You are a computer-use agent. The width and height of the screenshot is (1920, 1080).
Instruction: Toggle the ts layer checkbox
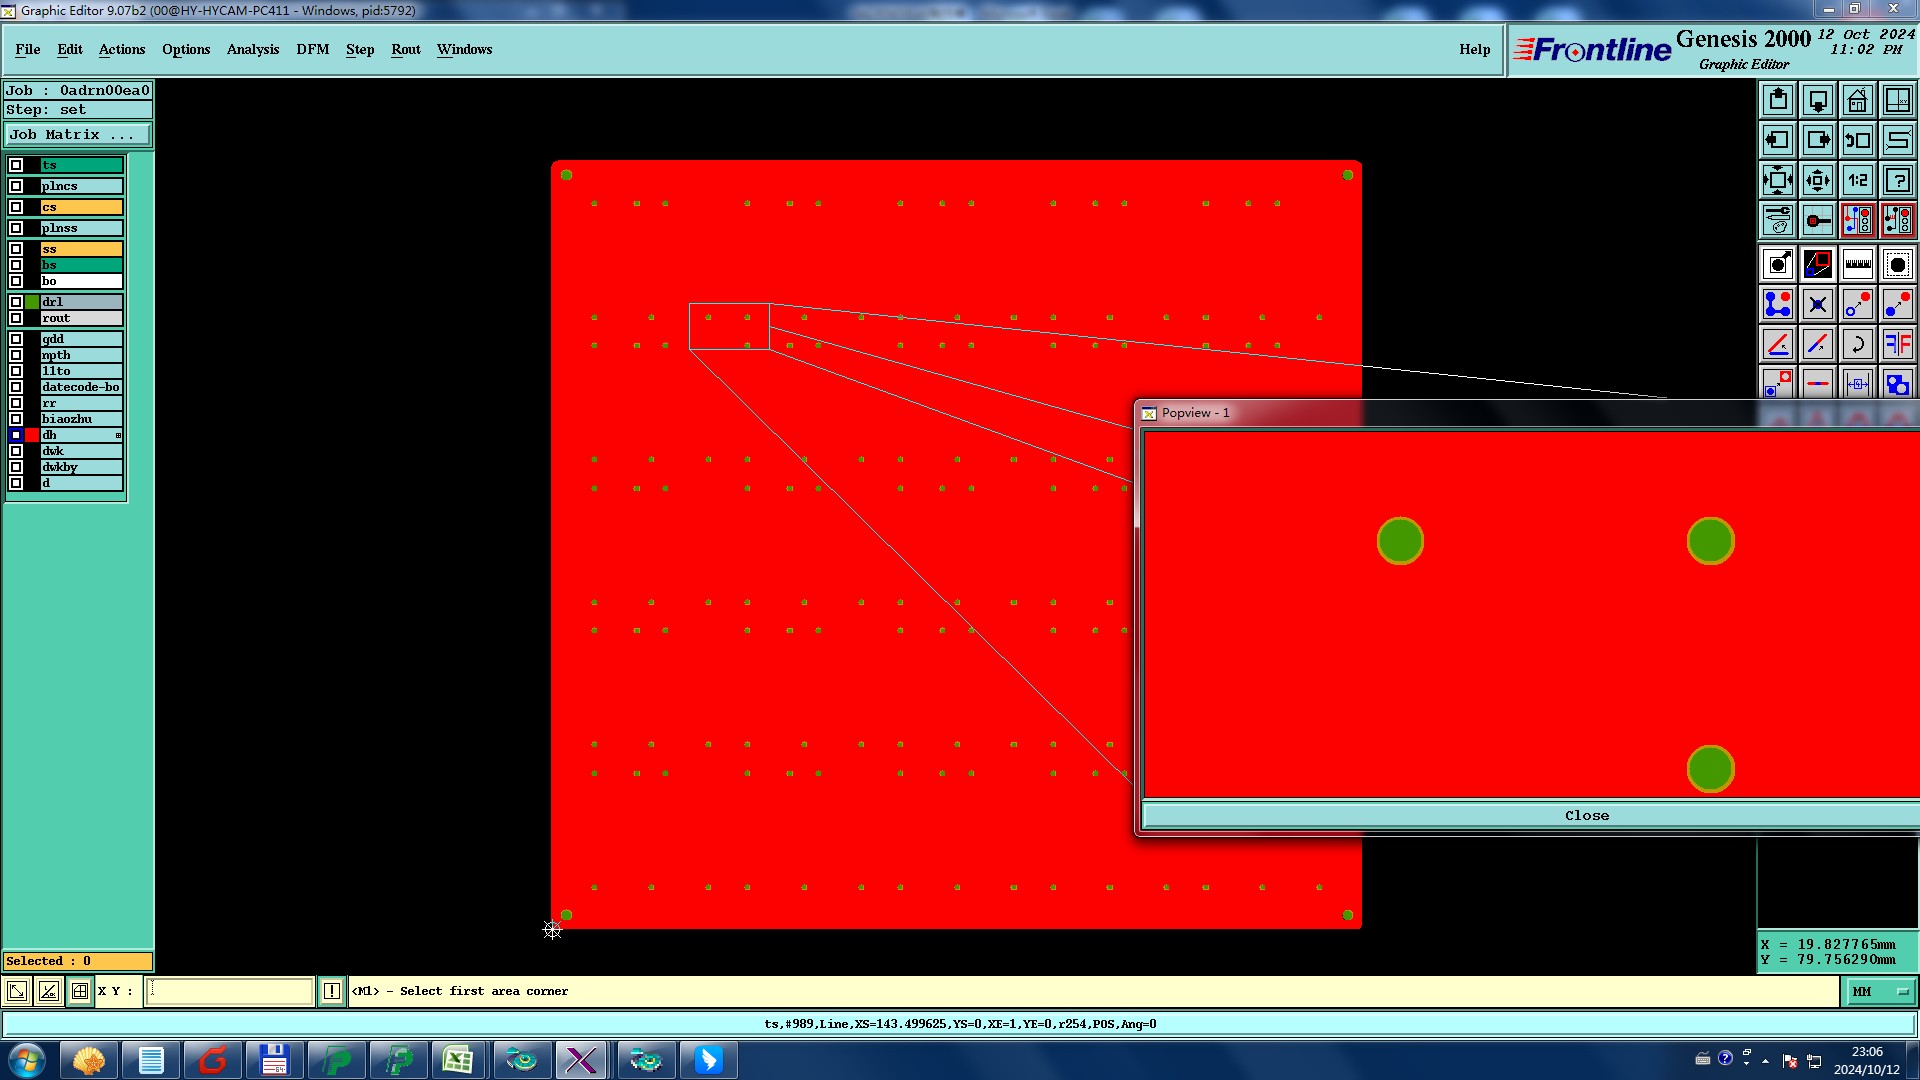pyautogui.click(x=16, y=165)
